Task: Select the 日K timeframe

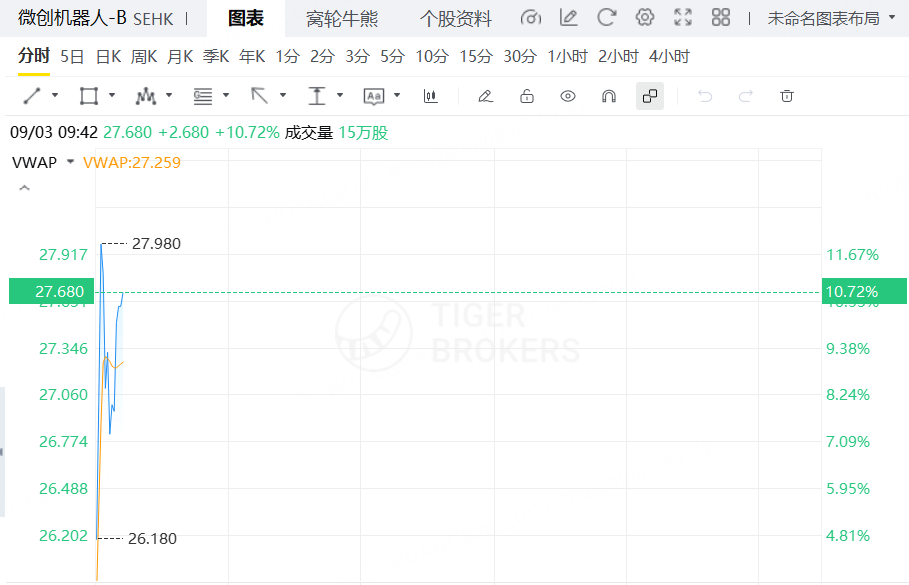Action: [108, 56]
